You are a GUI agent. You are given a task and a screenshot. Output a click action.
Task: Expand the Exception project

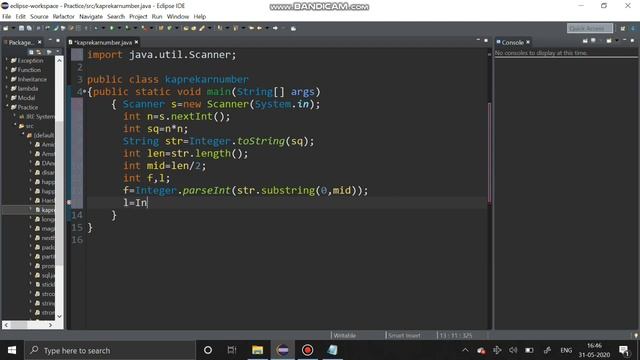(7, 60)
